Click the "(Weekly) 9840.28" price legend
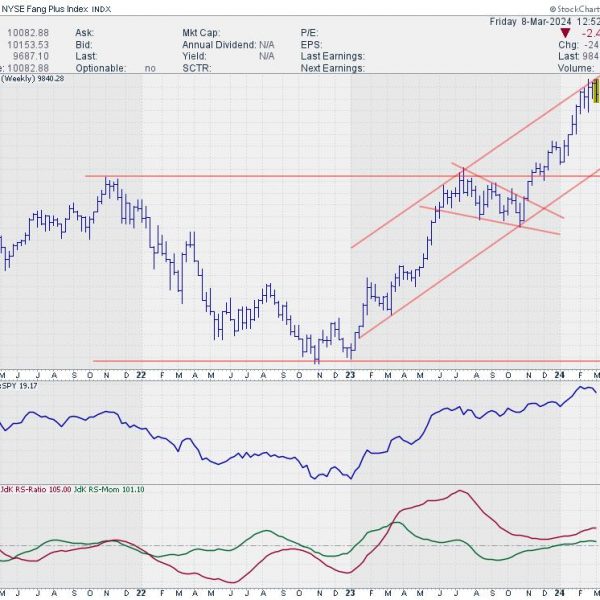 click(x=32, y=78)
